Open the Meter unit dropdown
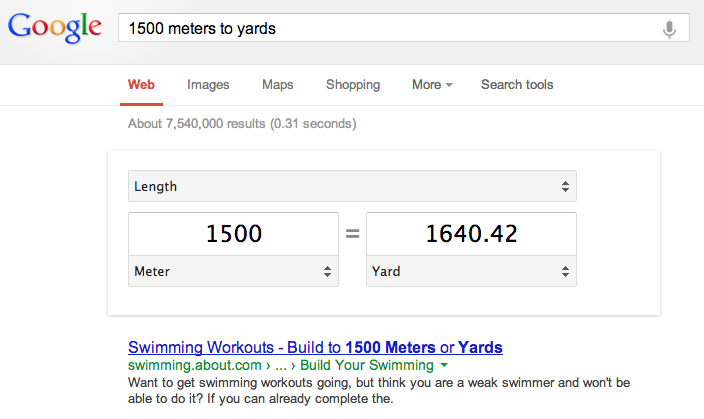Viewport: 704px width, 419px height. [x=233, y=271]
